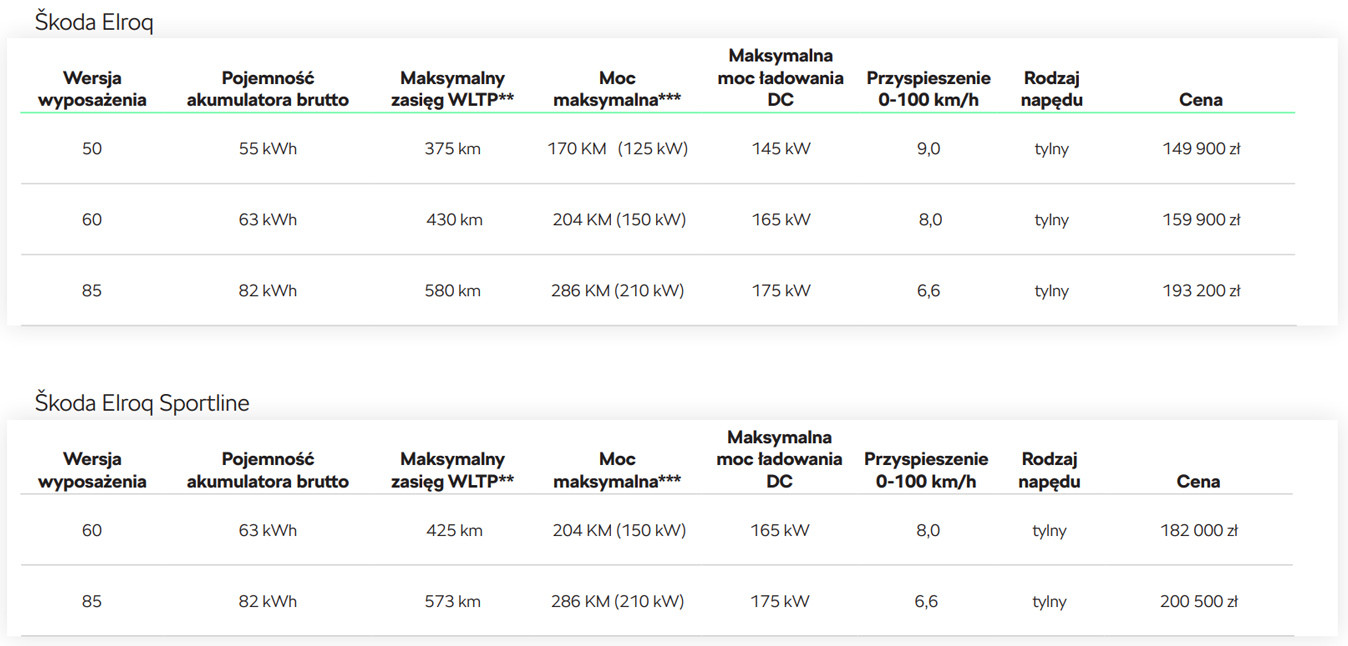Click the 193 200 zł price
The height and width of the screenshot is (646, 1348).
point(1201,291)
